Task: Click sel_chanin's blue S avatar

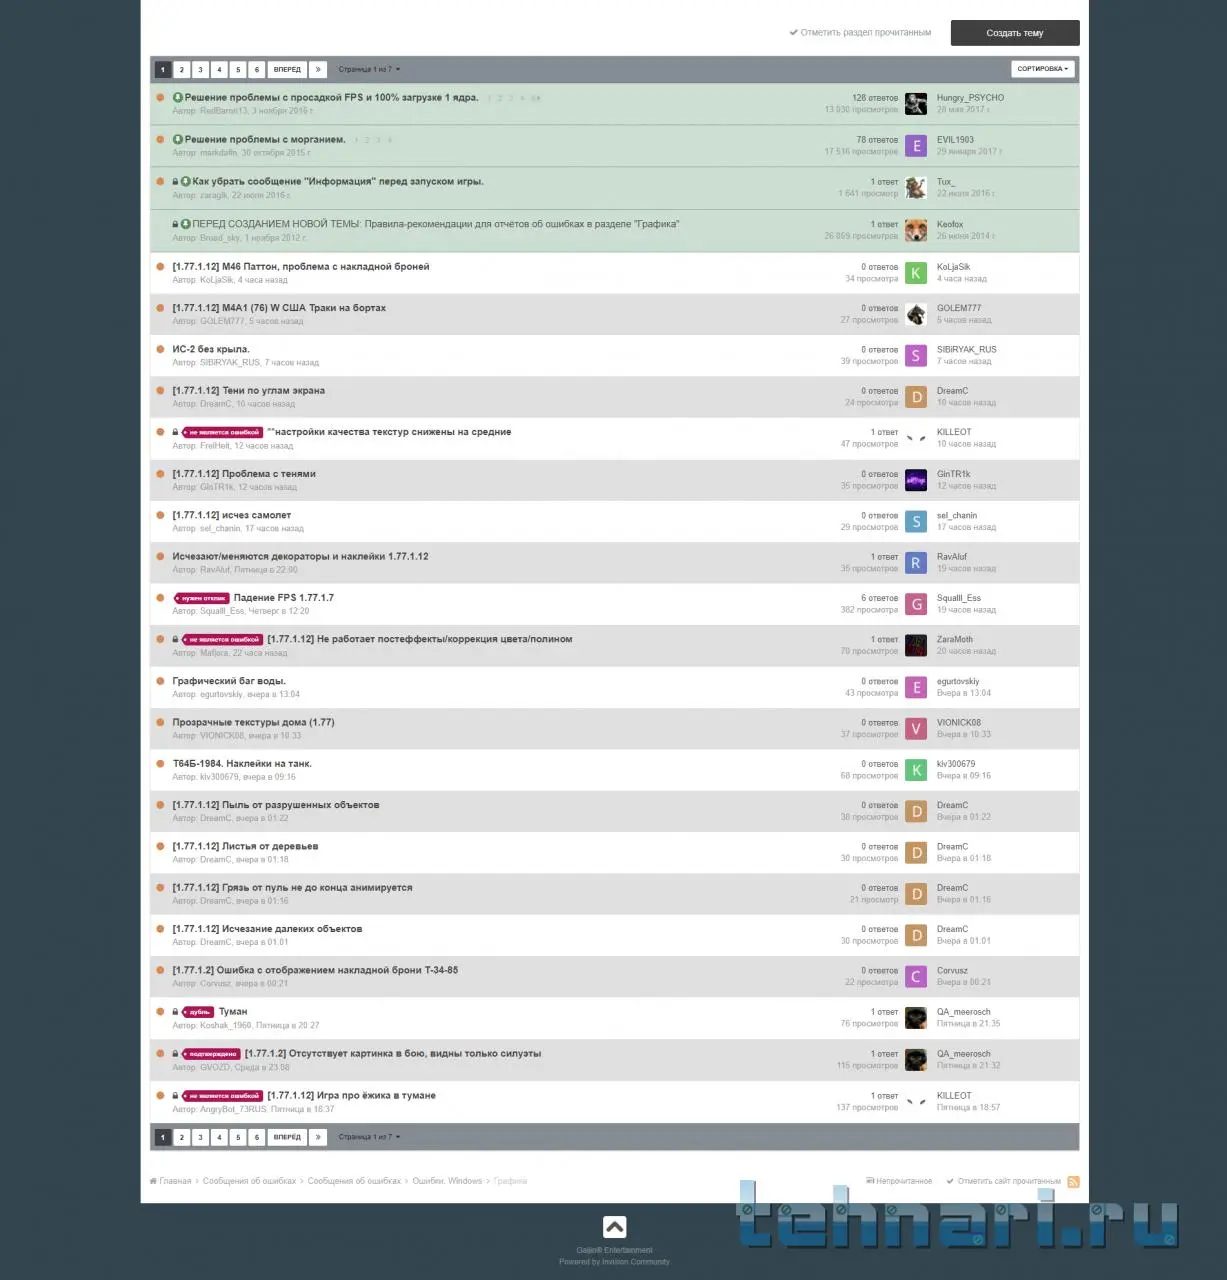Action: tap(916, 522)
